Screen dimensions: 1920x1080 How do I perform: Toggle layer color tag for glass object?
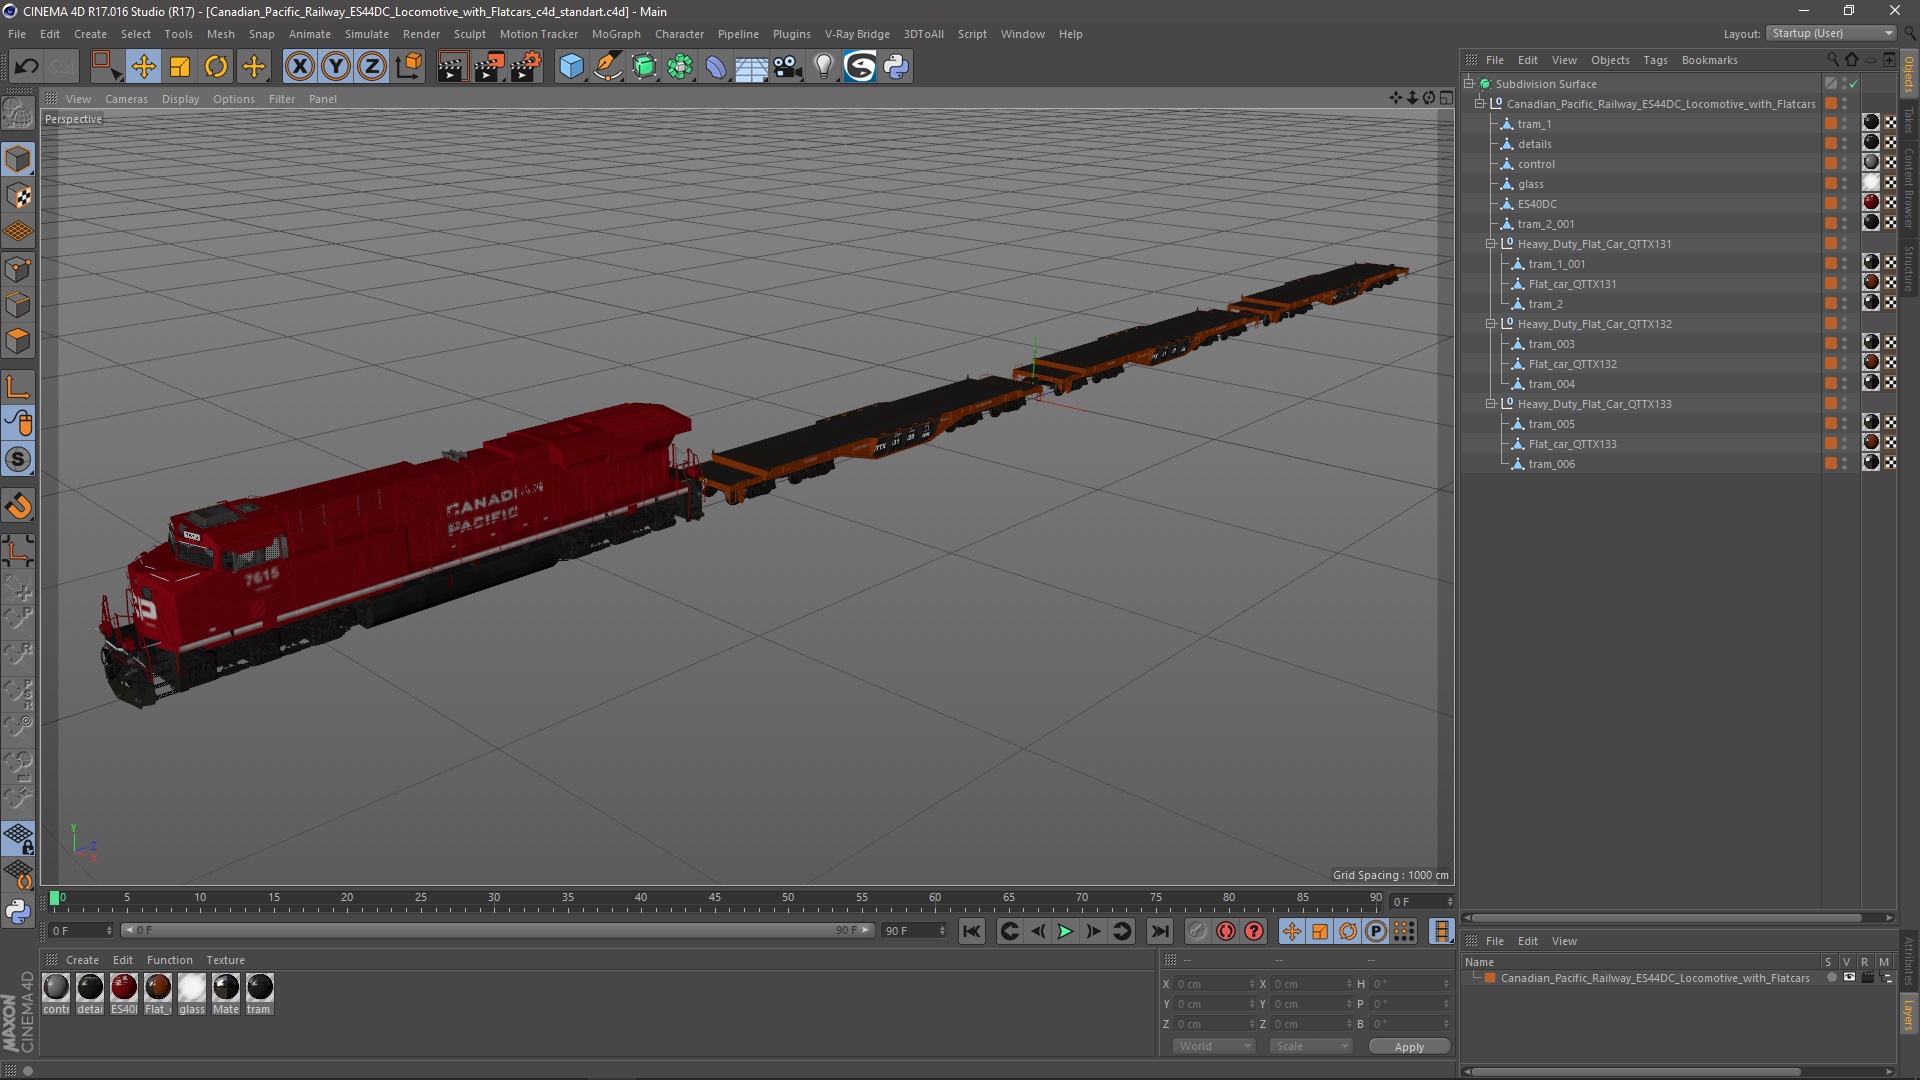(1830, 183)
